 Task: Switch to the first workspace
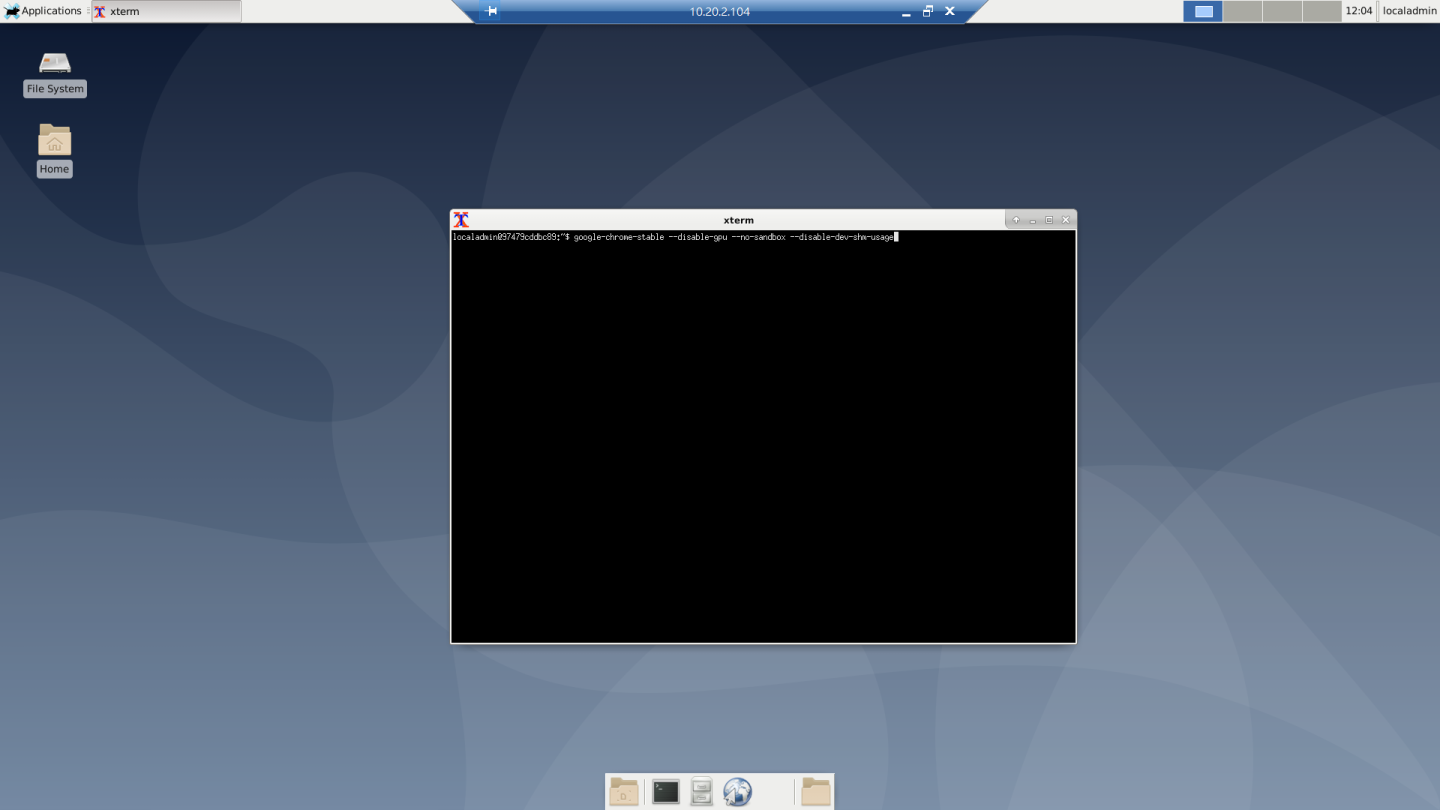click(x=1203, y=11)
